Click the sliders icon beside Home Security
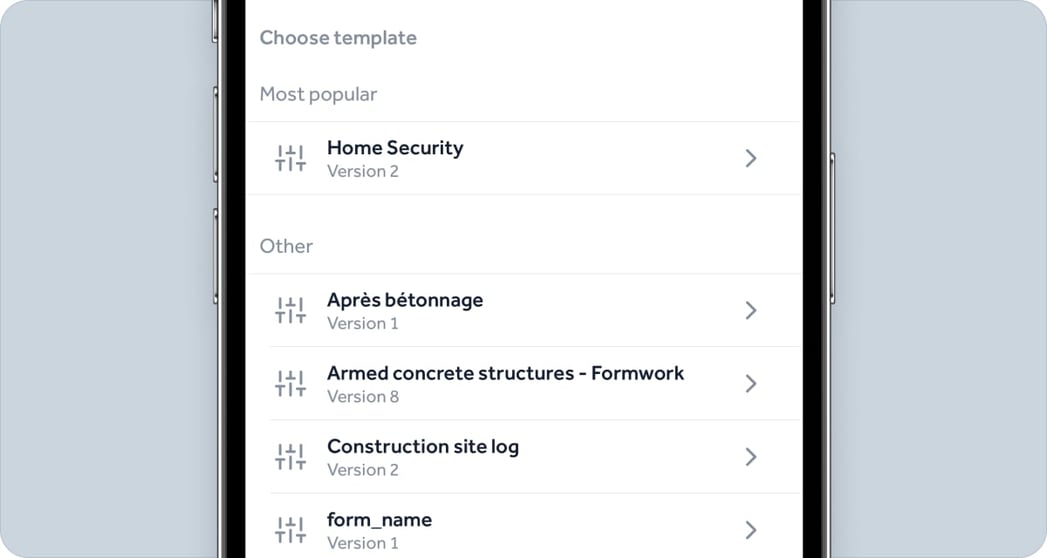This screenshot has width=1047, height=558. [290, 158]
